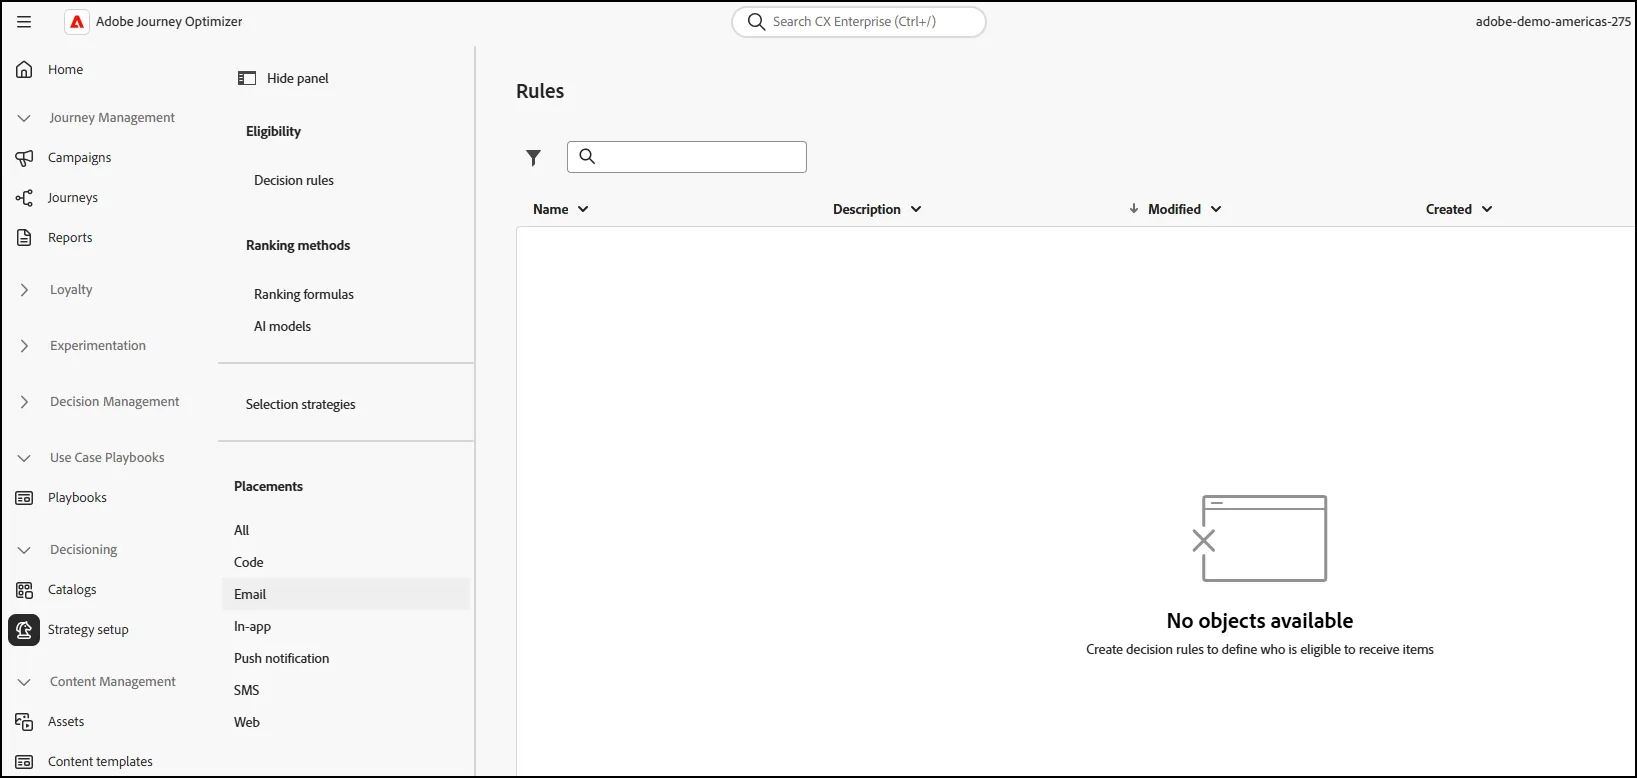Open Content templates
This screenshot has height=778, width=1637.
coord(100,761)
